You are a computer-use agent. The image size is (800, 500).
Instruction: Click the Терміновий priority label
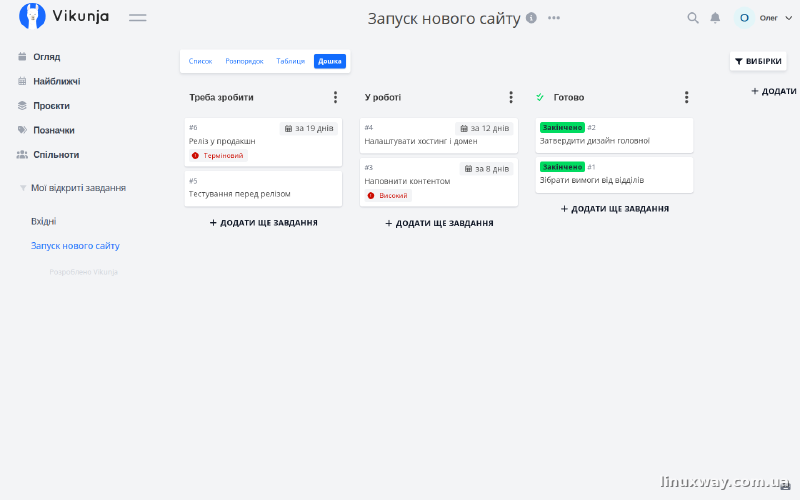218,156
